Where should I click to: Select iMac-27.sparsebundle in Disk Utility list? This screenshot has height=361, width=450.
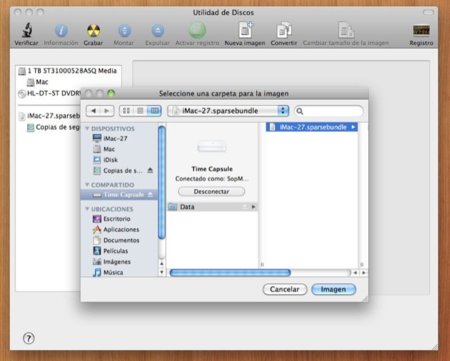click(x=49, y=116)
